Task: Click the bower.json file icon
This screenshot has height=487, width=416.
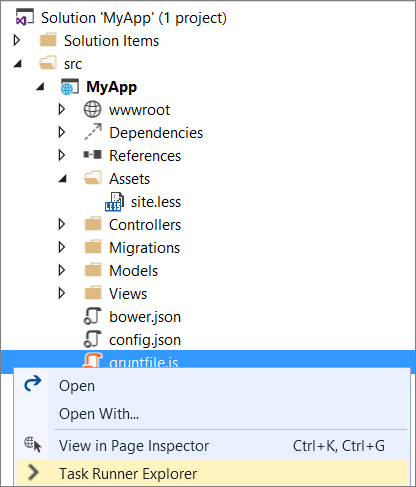Action: 92,316
